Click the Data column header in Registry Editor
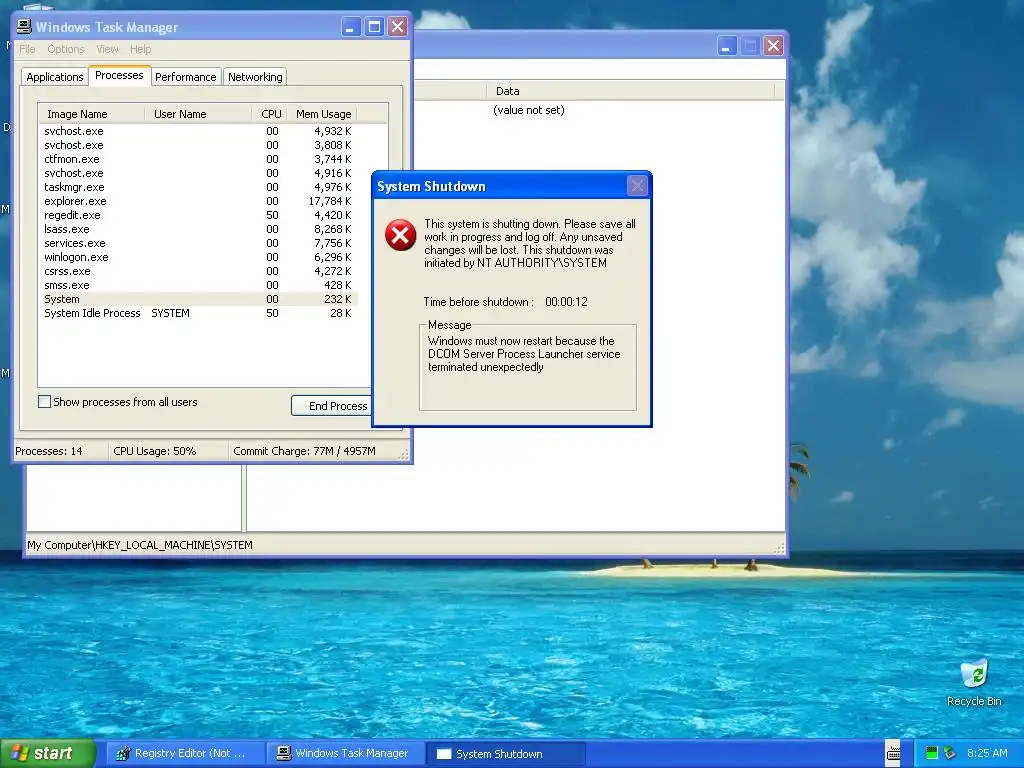Image resolution: width=1024 pixels, height=768 pixels. (x=630, y=91)
